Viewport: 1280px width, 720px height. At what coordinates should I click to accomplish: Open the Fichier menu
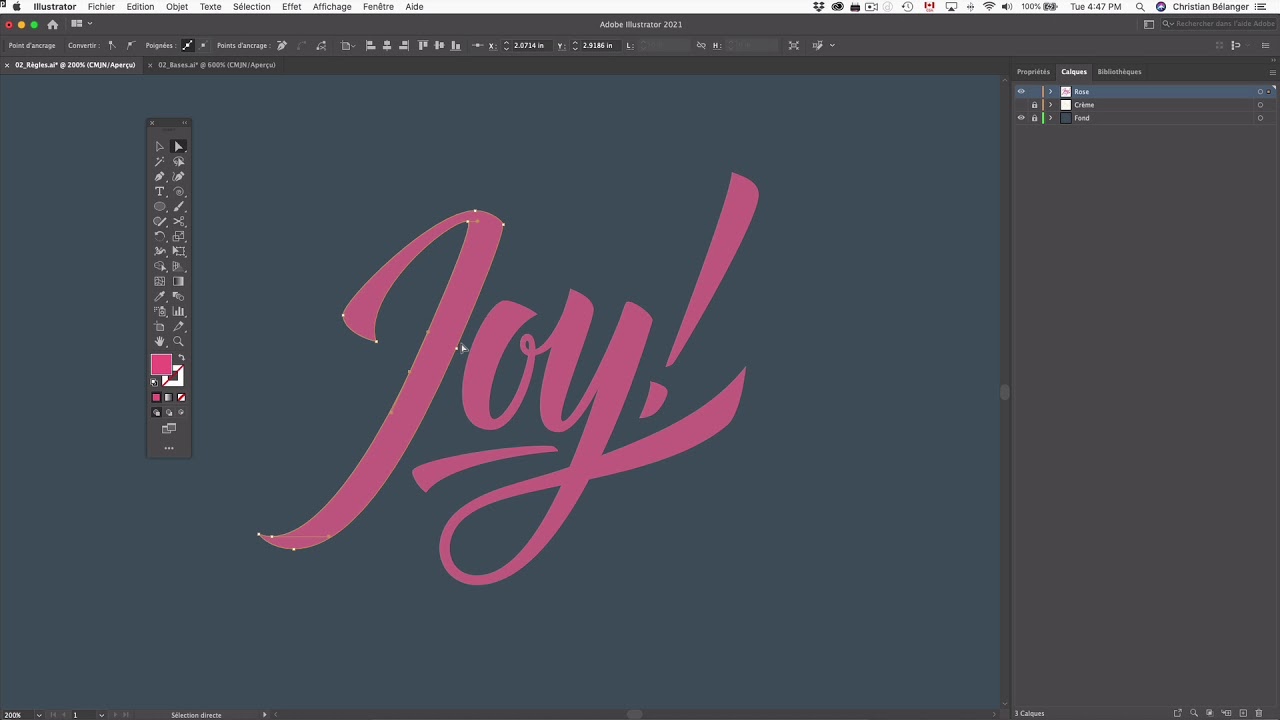(101, 7)
